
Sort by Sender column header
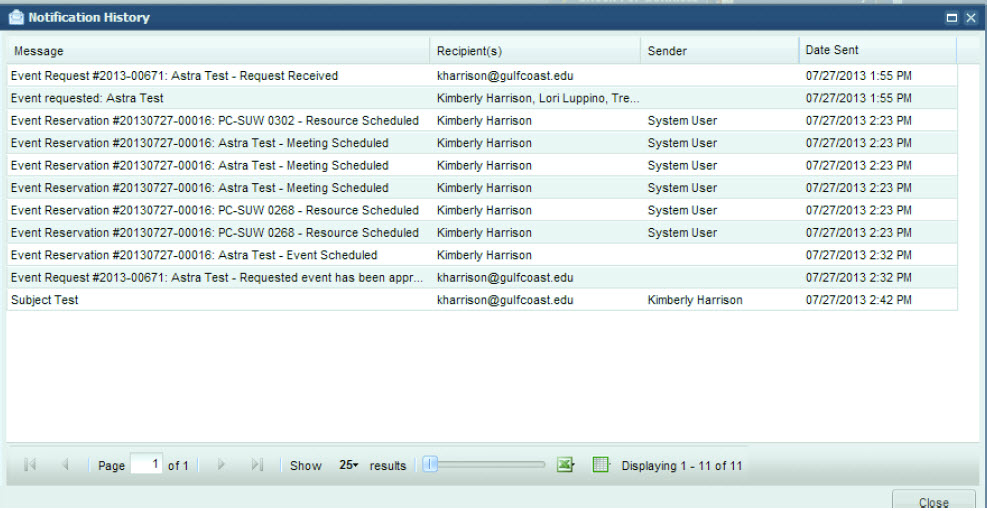click(x=719, y=51)
